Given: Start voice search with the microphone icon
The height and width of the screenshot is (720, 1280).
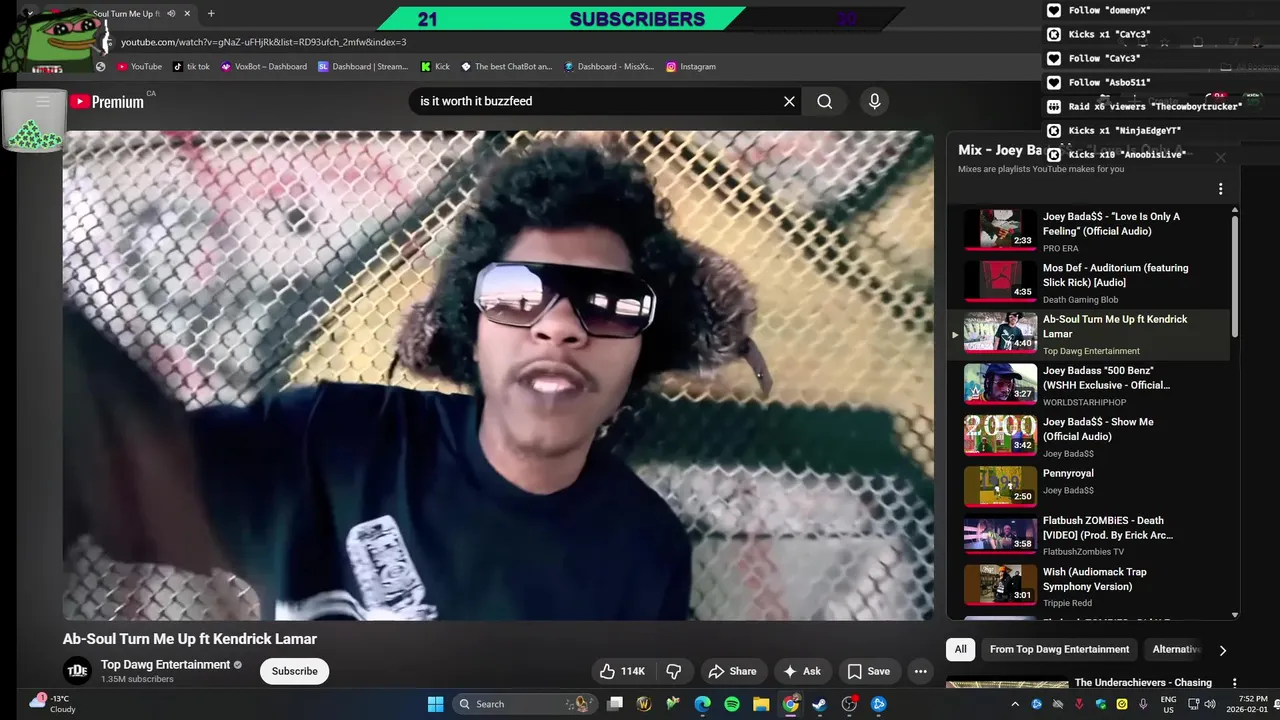Looking at the screenshot, I should [874, 101].
